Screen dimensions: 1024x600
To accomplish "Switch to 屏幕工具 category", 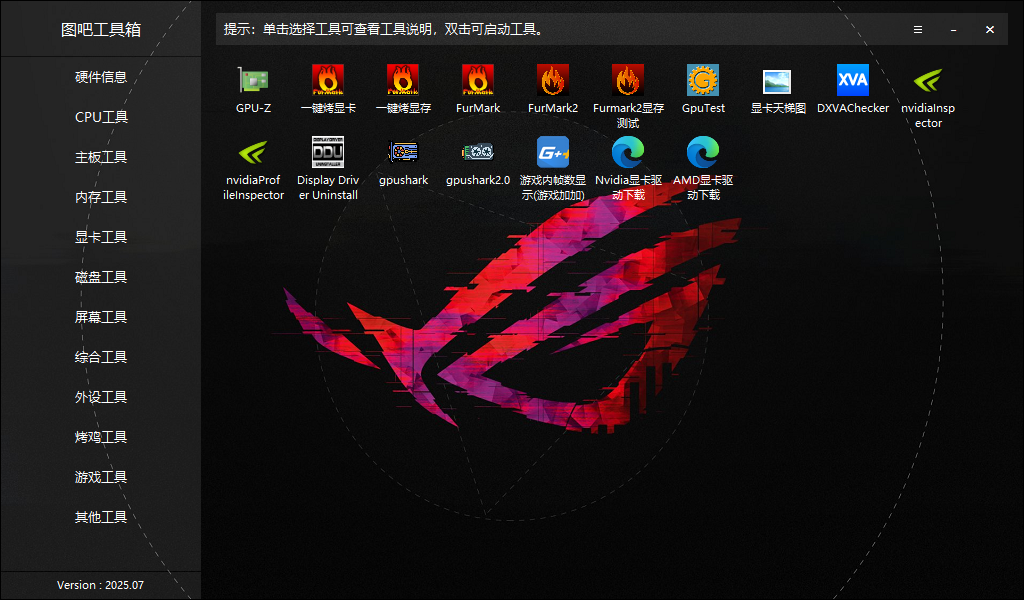I will click(x=101, y=317).
